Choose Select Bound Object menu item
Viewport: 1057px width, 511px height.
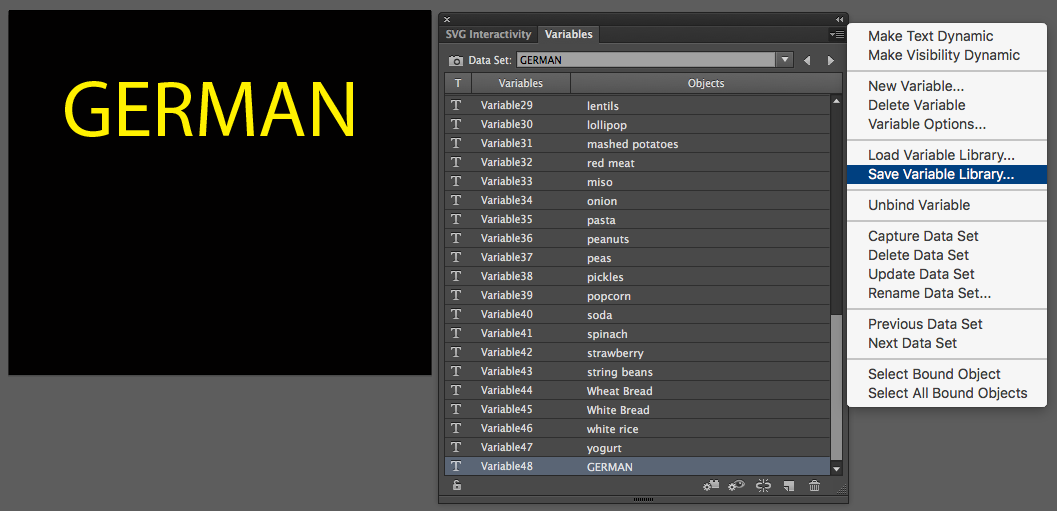(x=934, y=374)
